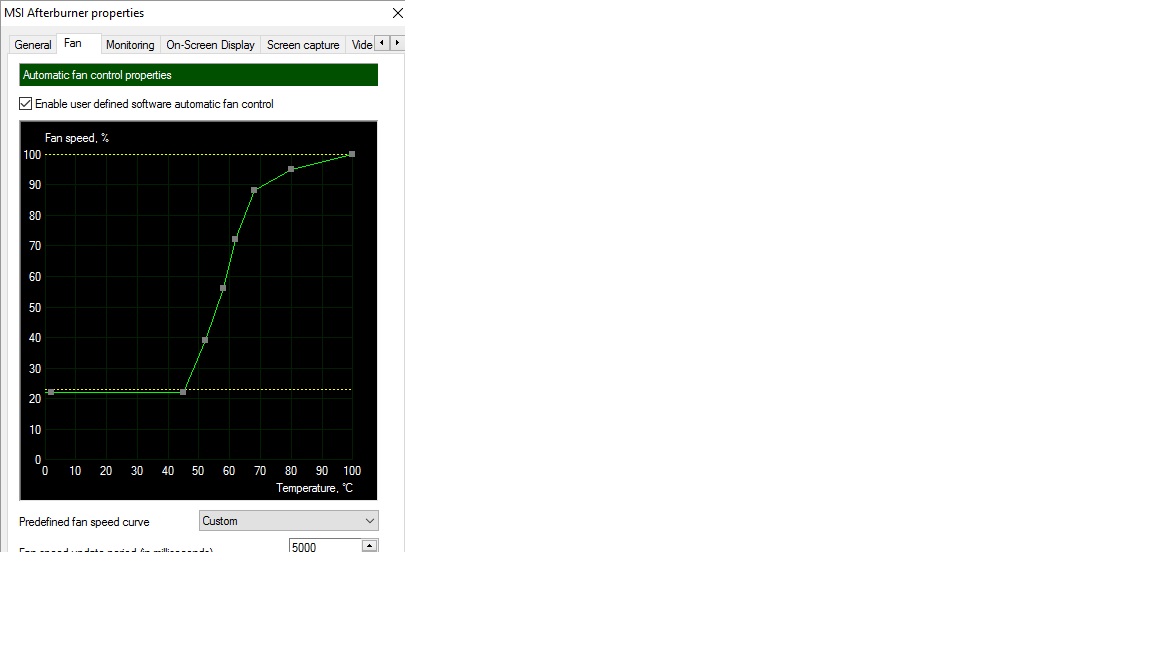Click the fan speed update period field
Screen dimensions: 1152x648
(x=325, y=547)
